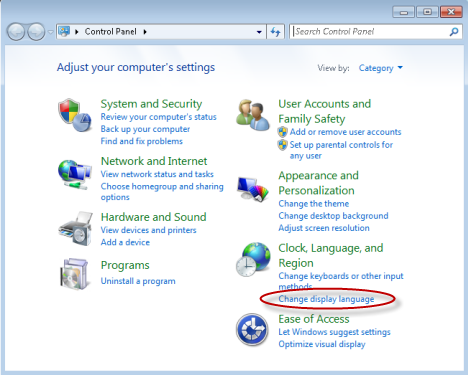Close the Control Panel window
This screenshot has width=468, height=375.
(451, 12)
